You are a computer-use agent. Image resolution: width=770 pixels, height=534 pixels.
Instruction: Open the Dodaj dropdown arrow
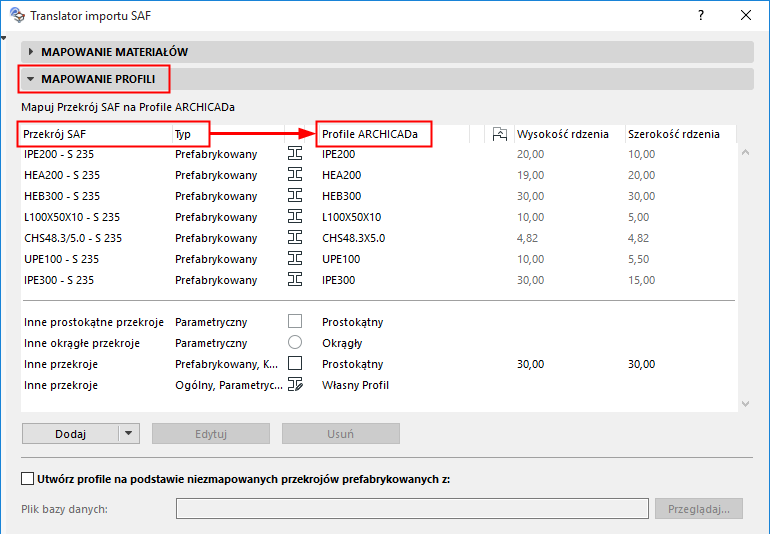(x=129, y=433)
